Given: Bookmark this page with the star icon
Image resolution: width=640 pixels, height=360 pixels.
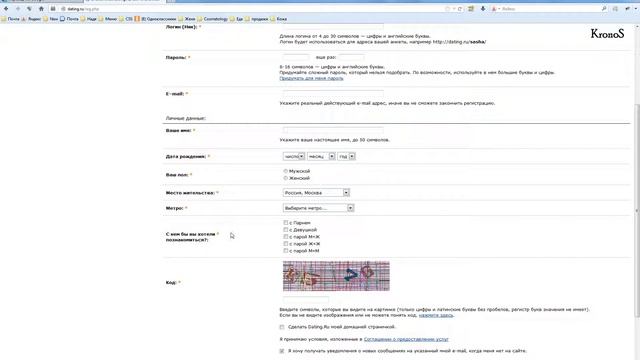Looking at the screenshot, I should (x=447, y=9).
